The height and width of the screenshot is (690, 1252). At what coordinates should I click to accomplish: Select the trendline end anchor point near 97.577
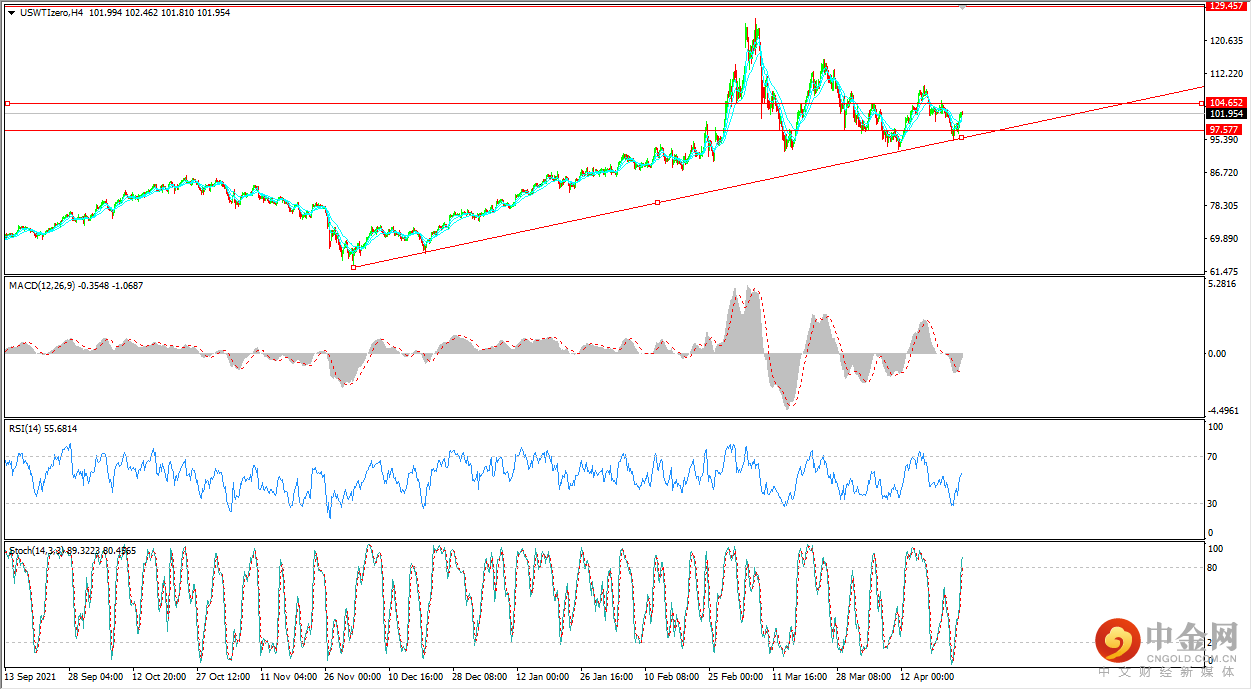[x=961, y=137]
